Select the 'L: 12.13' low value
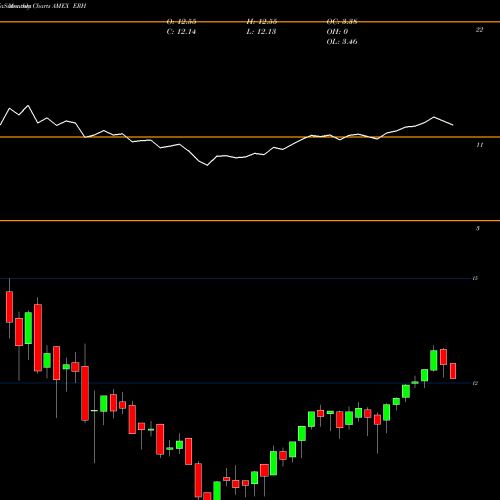Image resolution: width=500 pixels, height=500 pixels. point(261,32)
